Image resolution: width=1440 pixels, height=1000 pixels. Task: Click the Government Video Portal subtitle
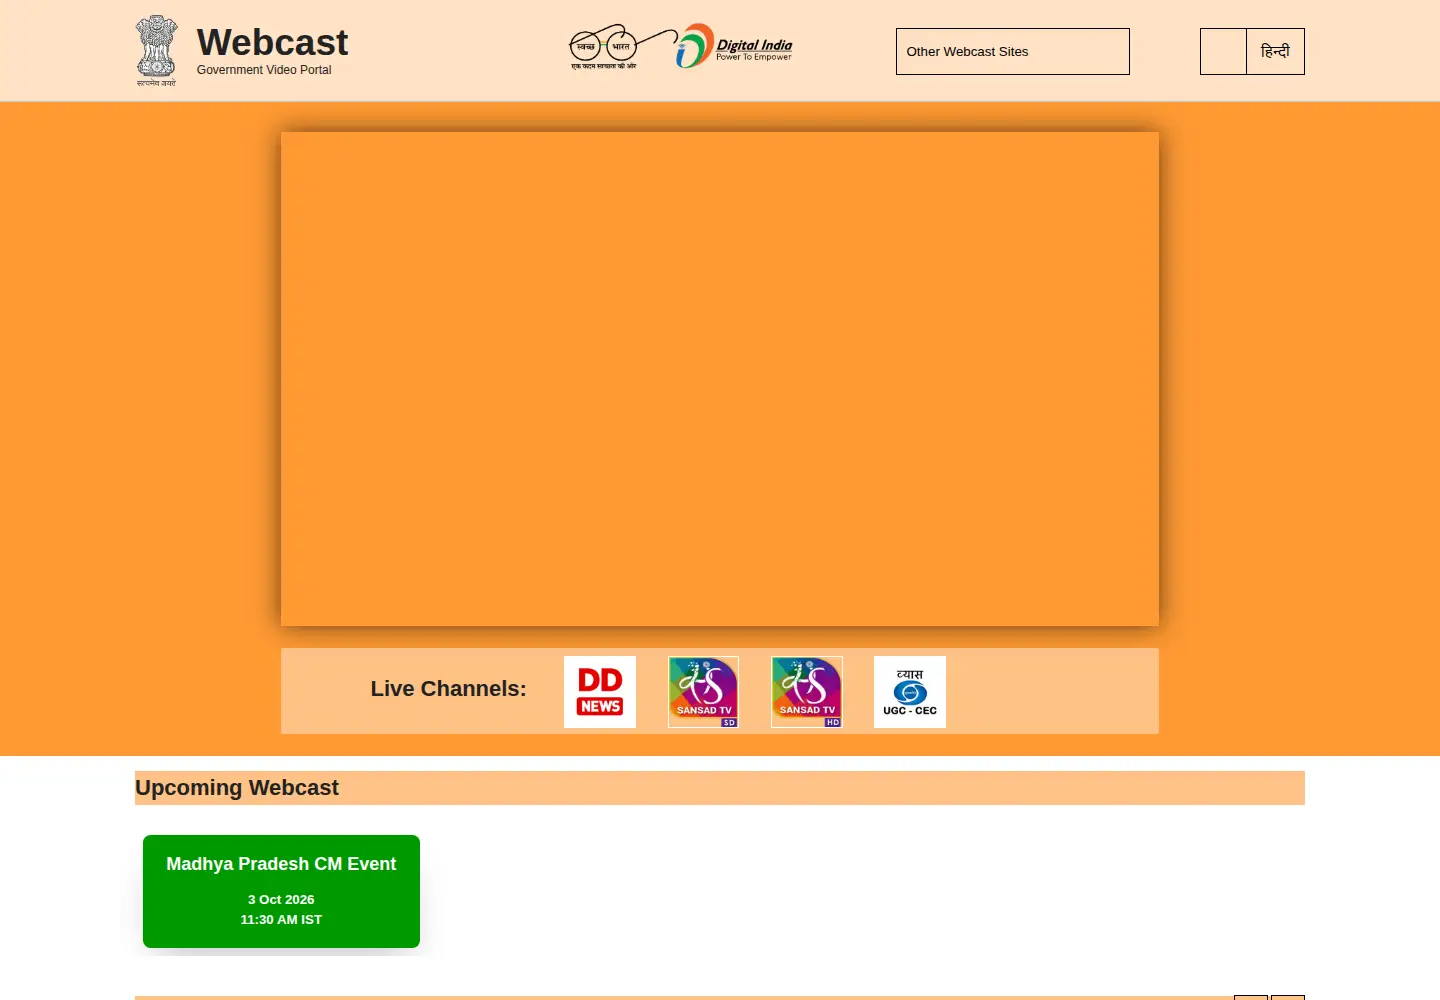(264, 70)
